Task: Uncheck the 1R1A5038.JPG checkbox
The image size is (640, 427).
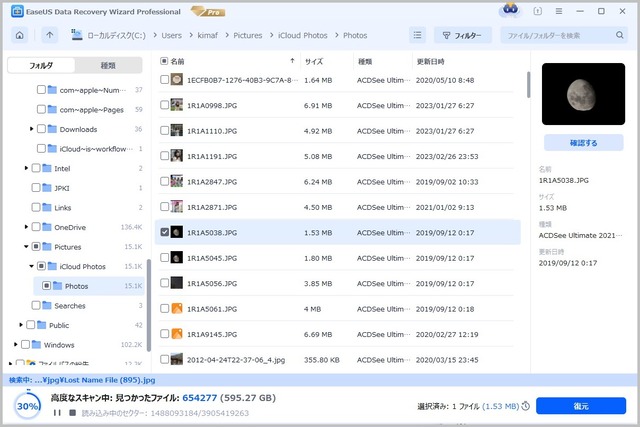Action: (x=164, y=232)
